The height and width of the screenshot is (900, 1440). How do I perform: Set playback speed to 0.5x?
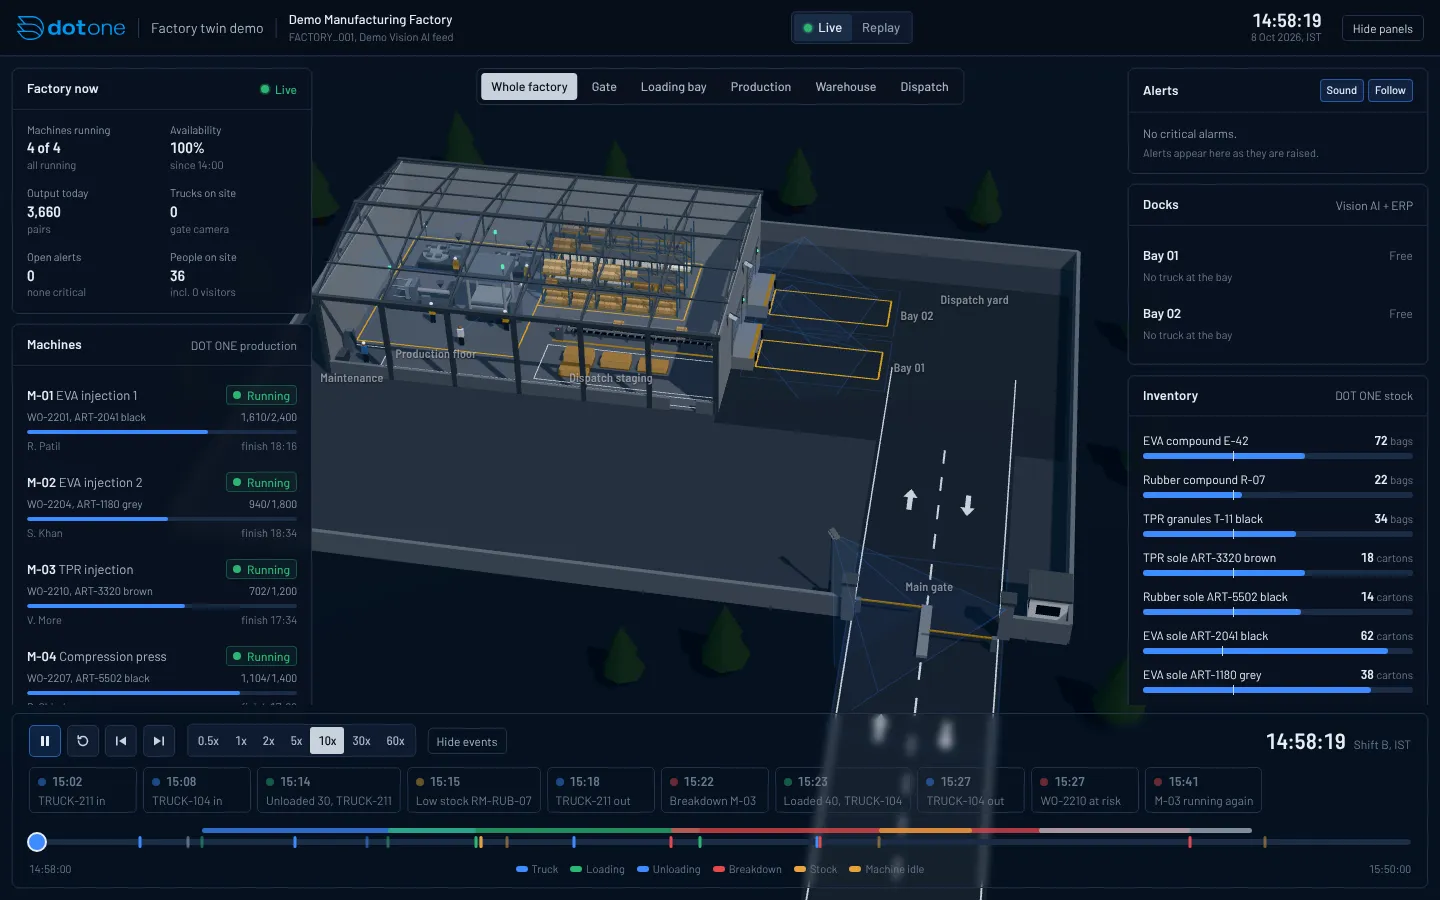[208, 741]
